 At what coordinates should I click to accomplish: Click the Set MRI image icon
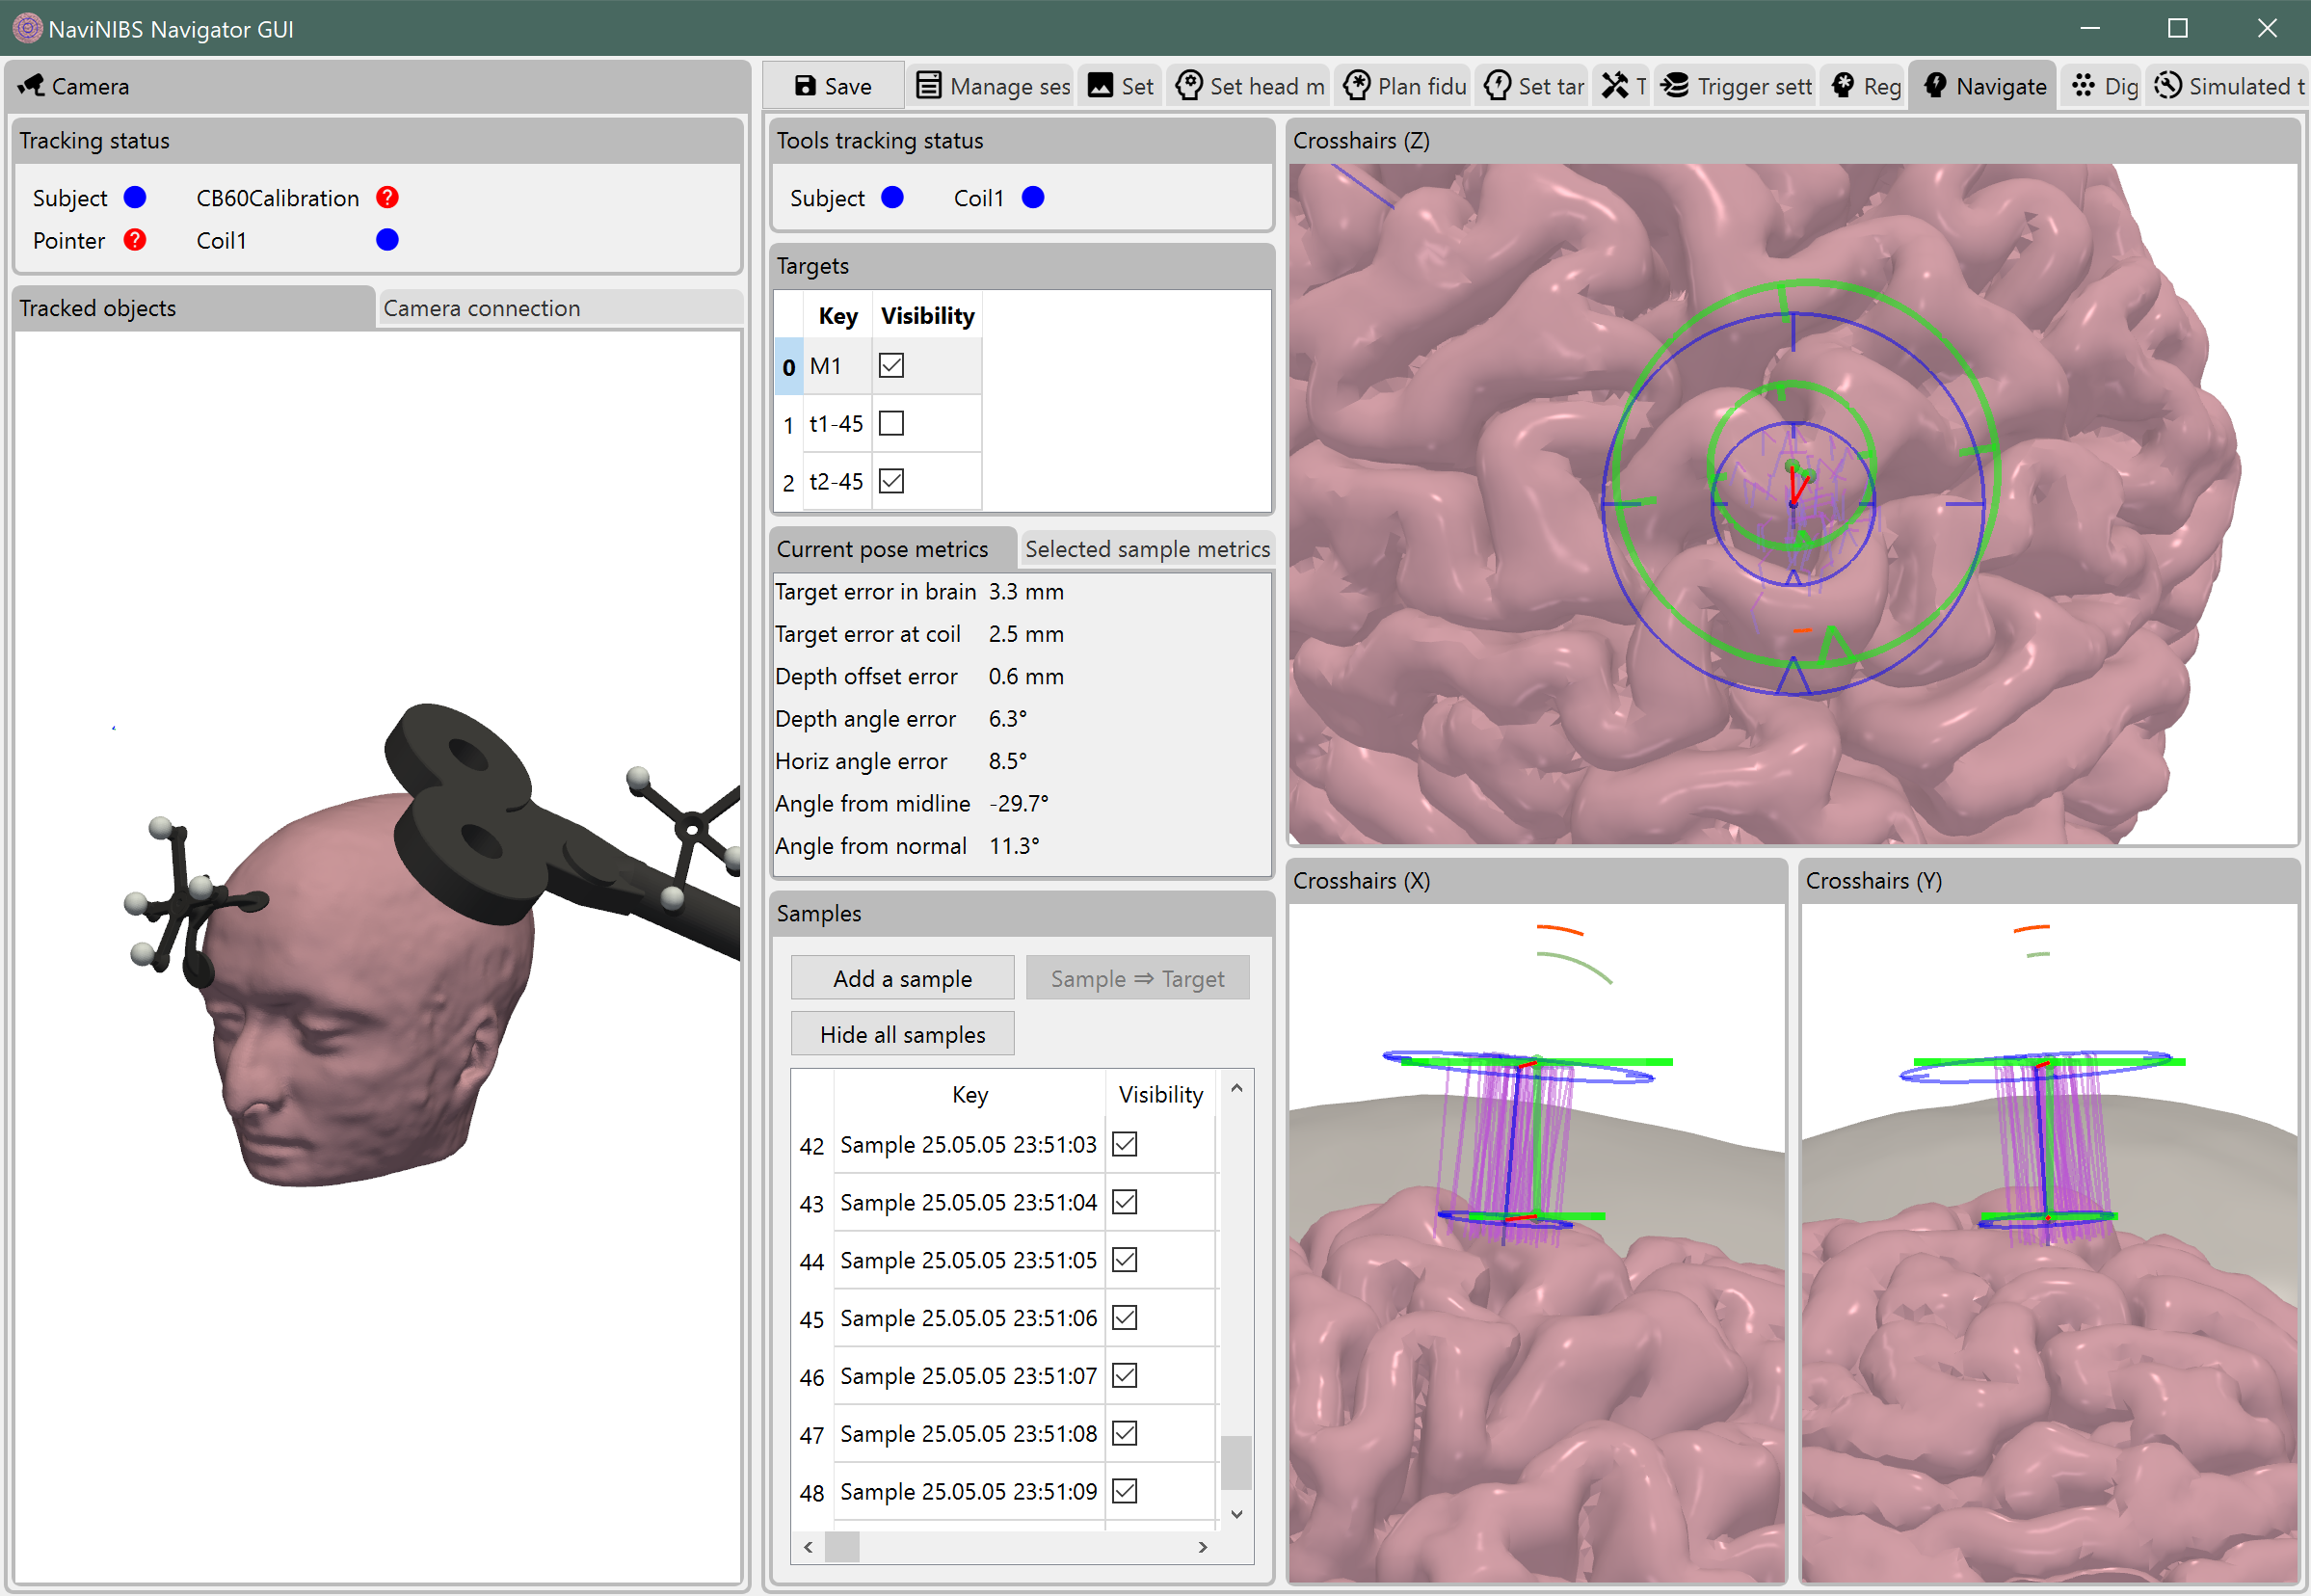[1100, 86]
